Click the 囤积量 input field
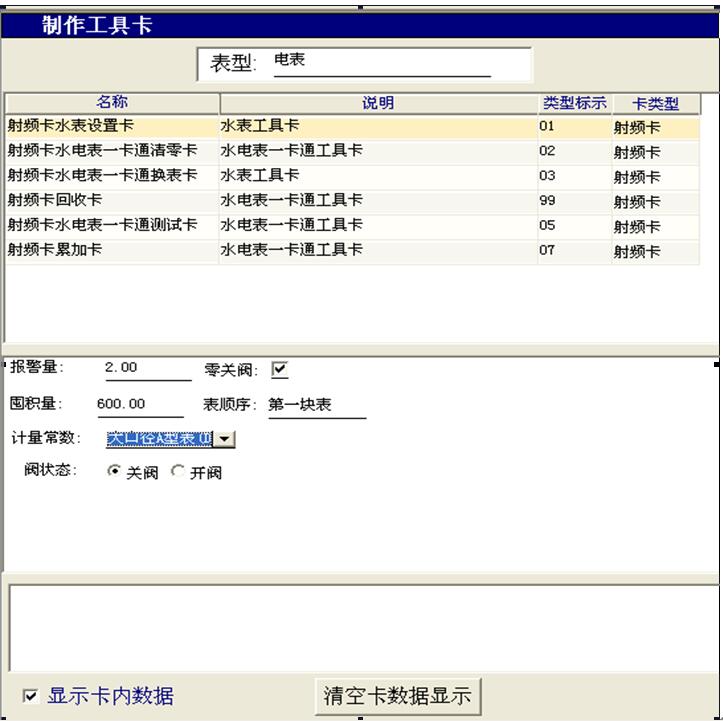The height and width of the screenshot is (721, 723). point(140,405)
